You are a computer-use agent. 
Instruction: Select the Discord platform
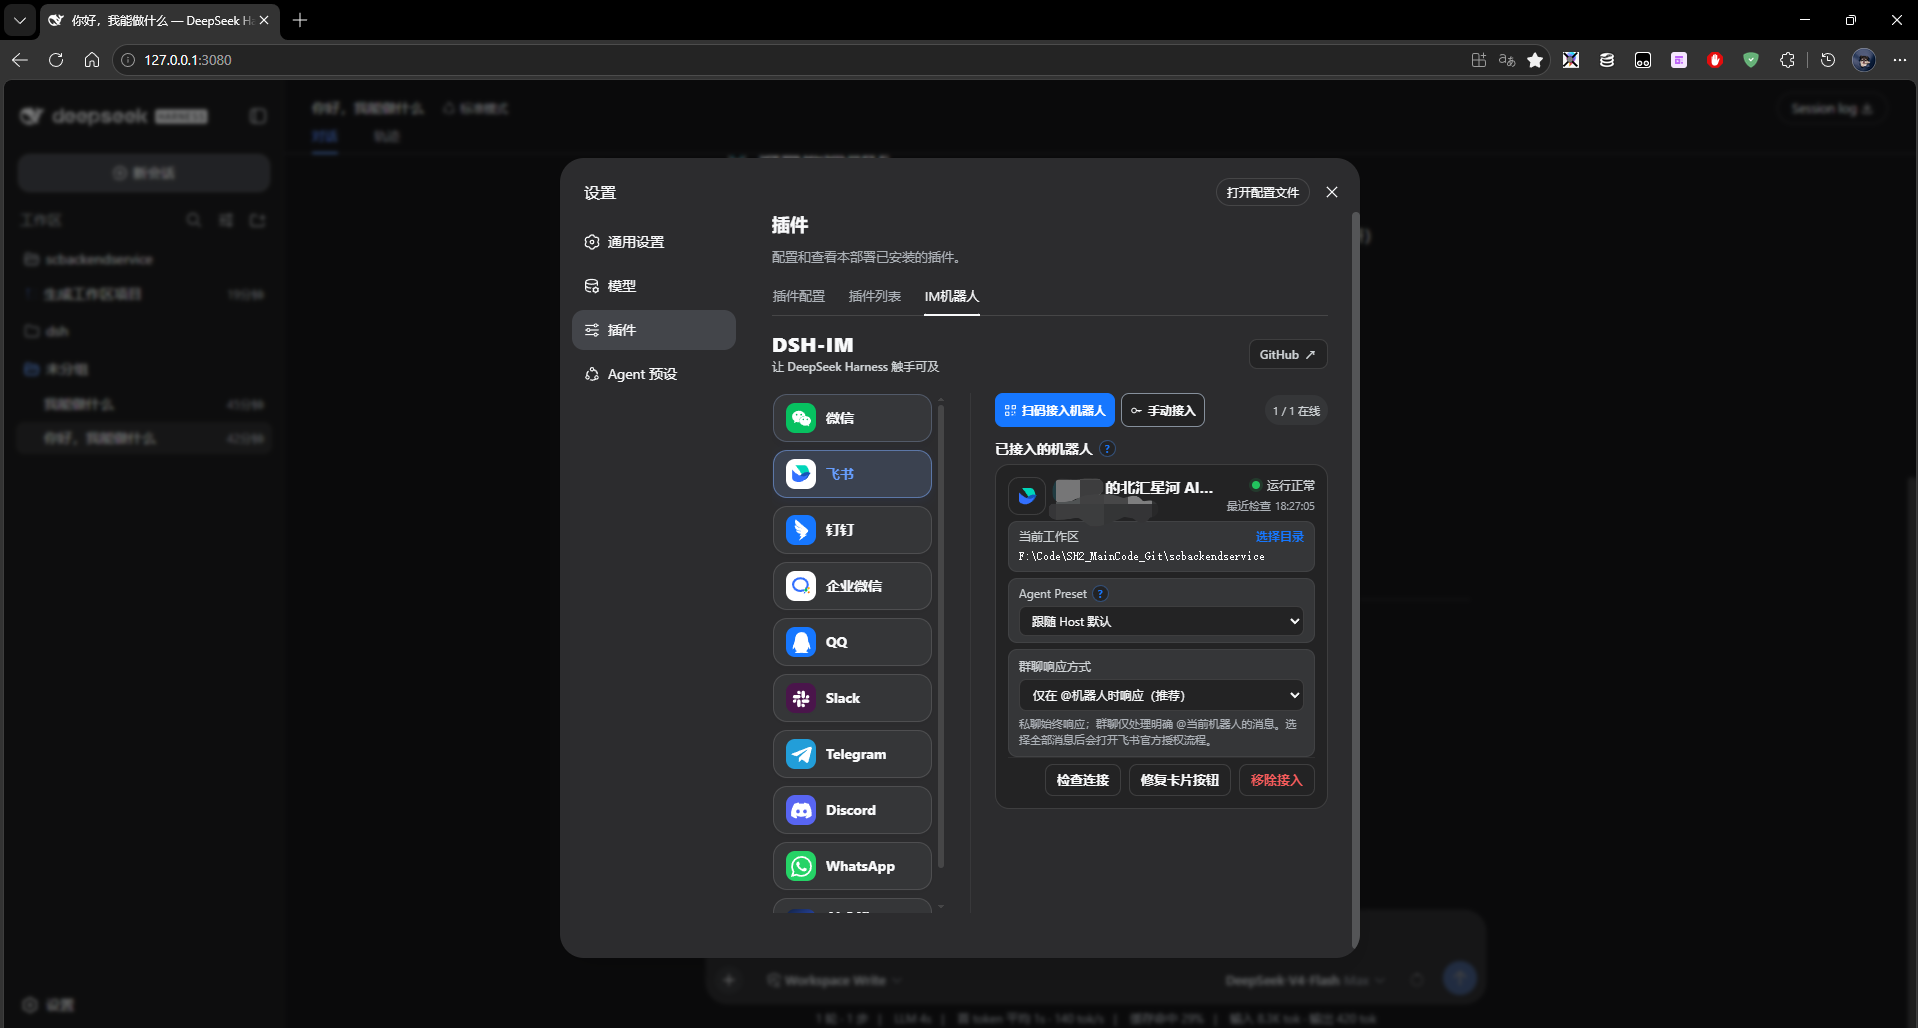tap(852, 810)
